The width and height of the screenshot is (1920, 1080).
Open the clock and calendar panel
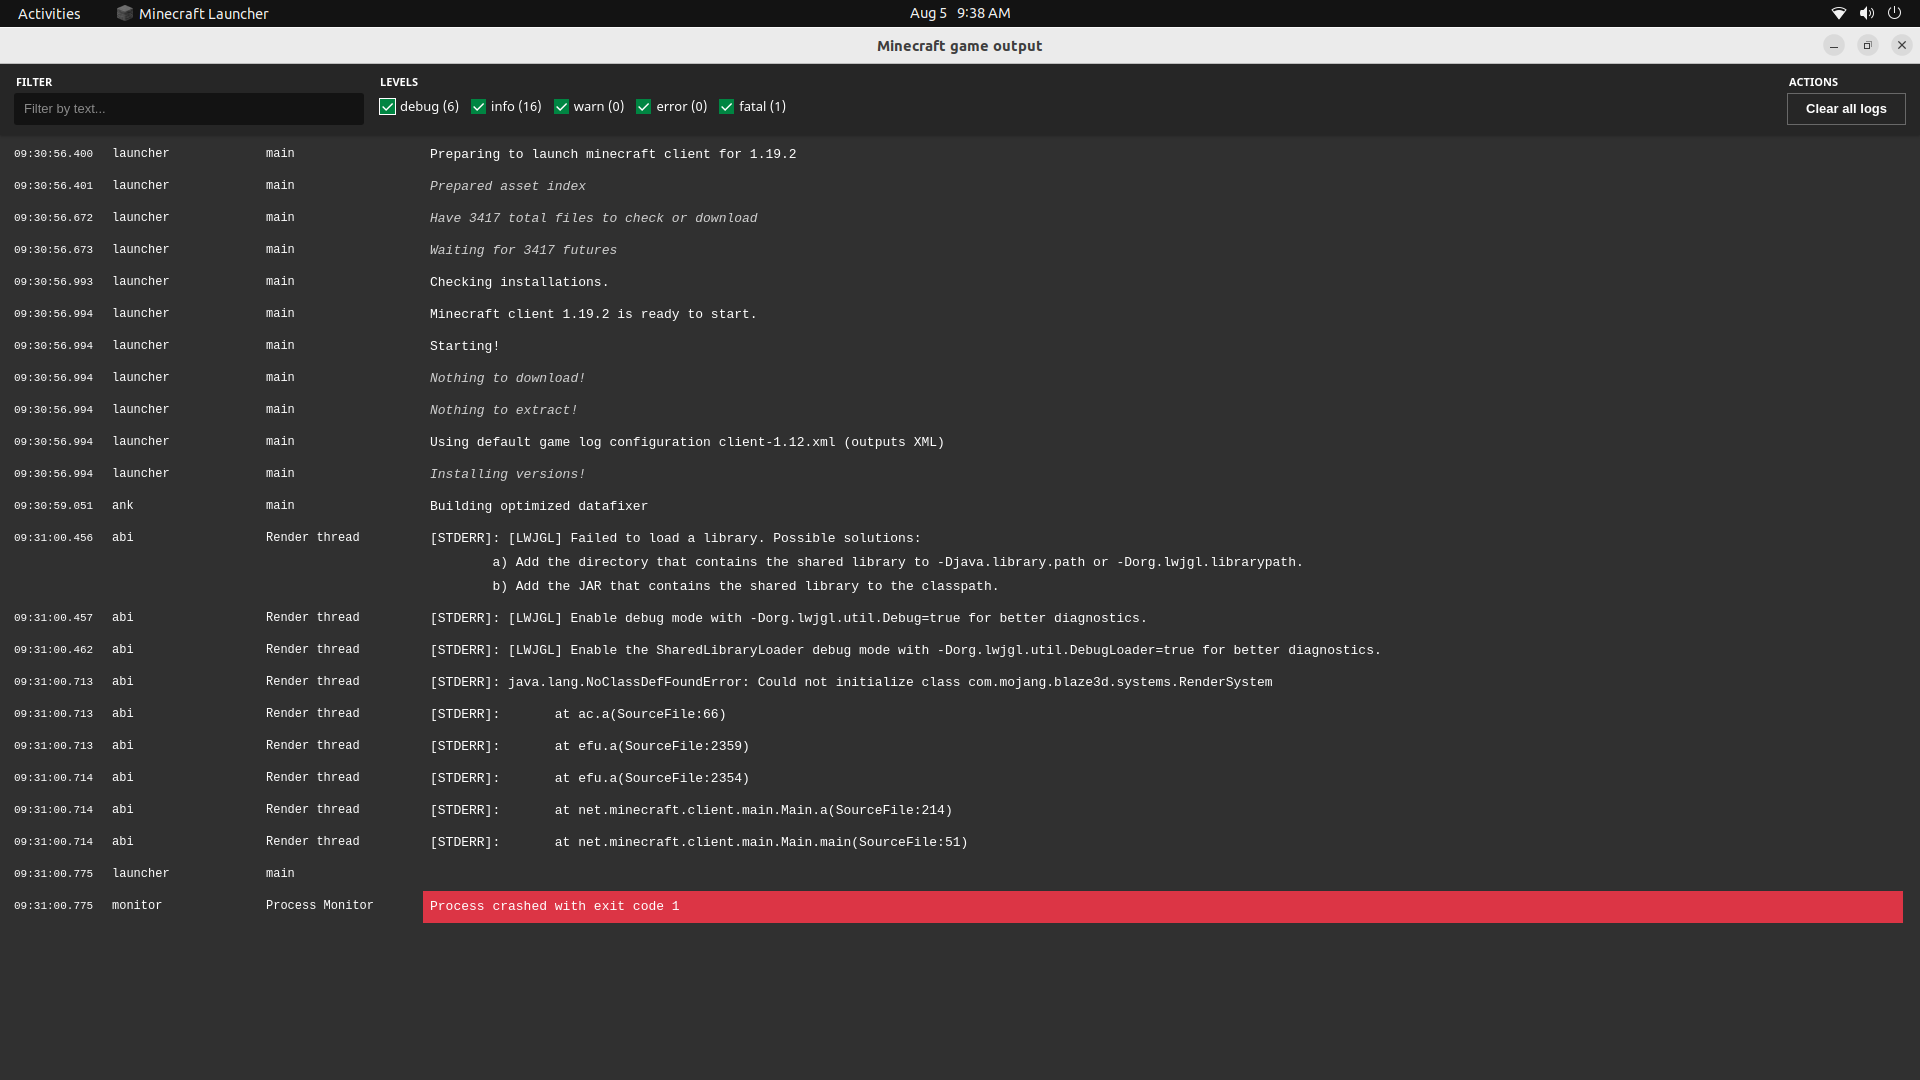click(x=959, y=13)
